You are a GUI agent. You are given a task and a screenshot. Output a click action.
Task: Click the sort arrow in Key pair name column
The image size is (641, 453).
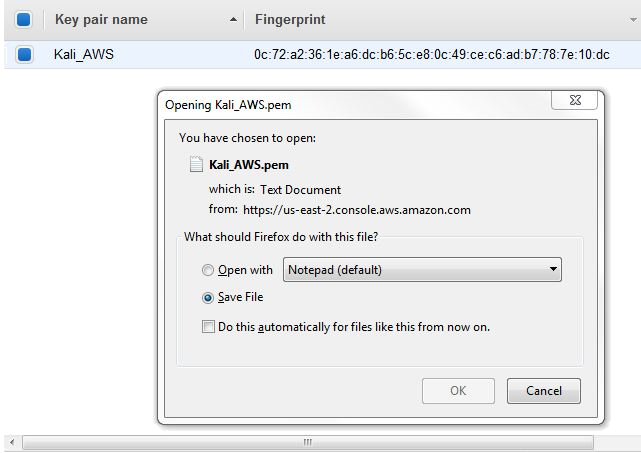point(233,20)
